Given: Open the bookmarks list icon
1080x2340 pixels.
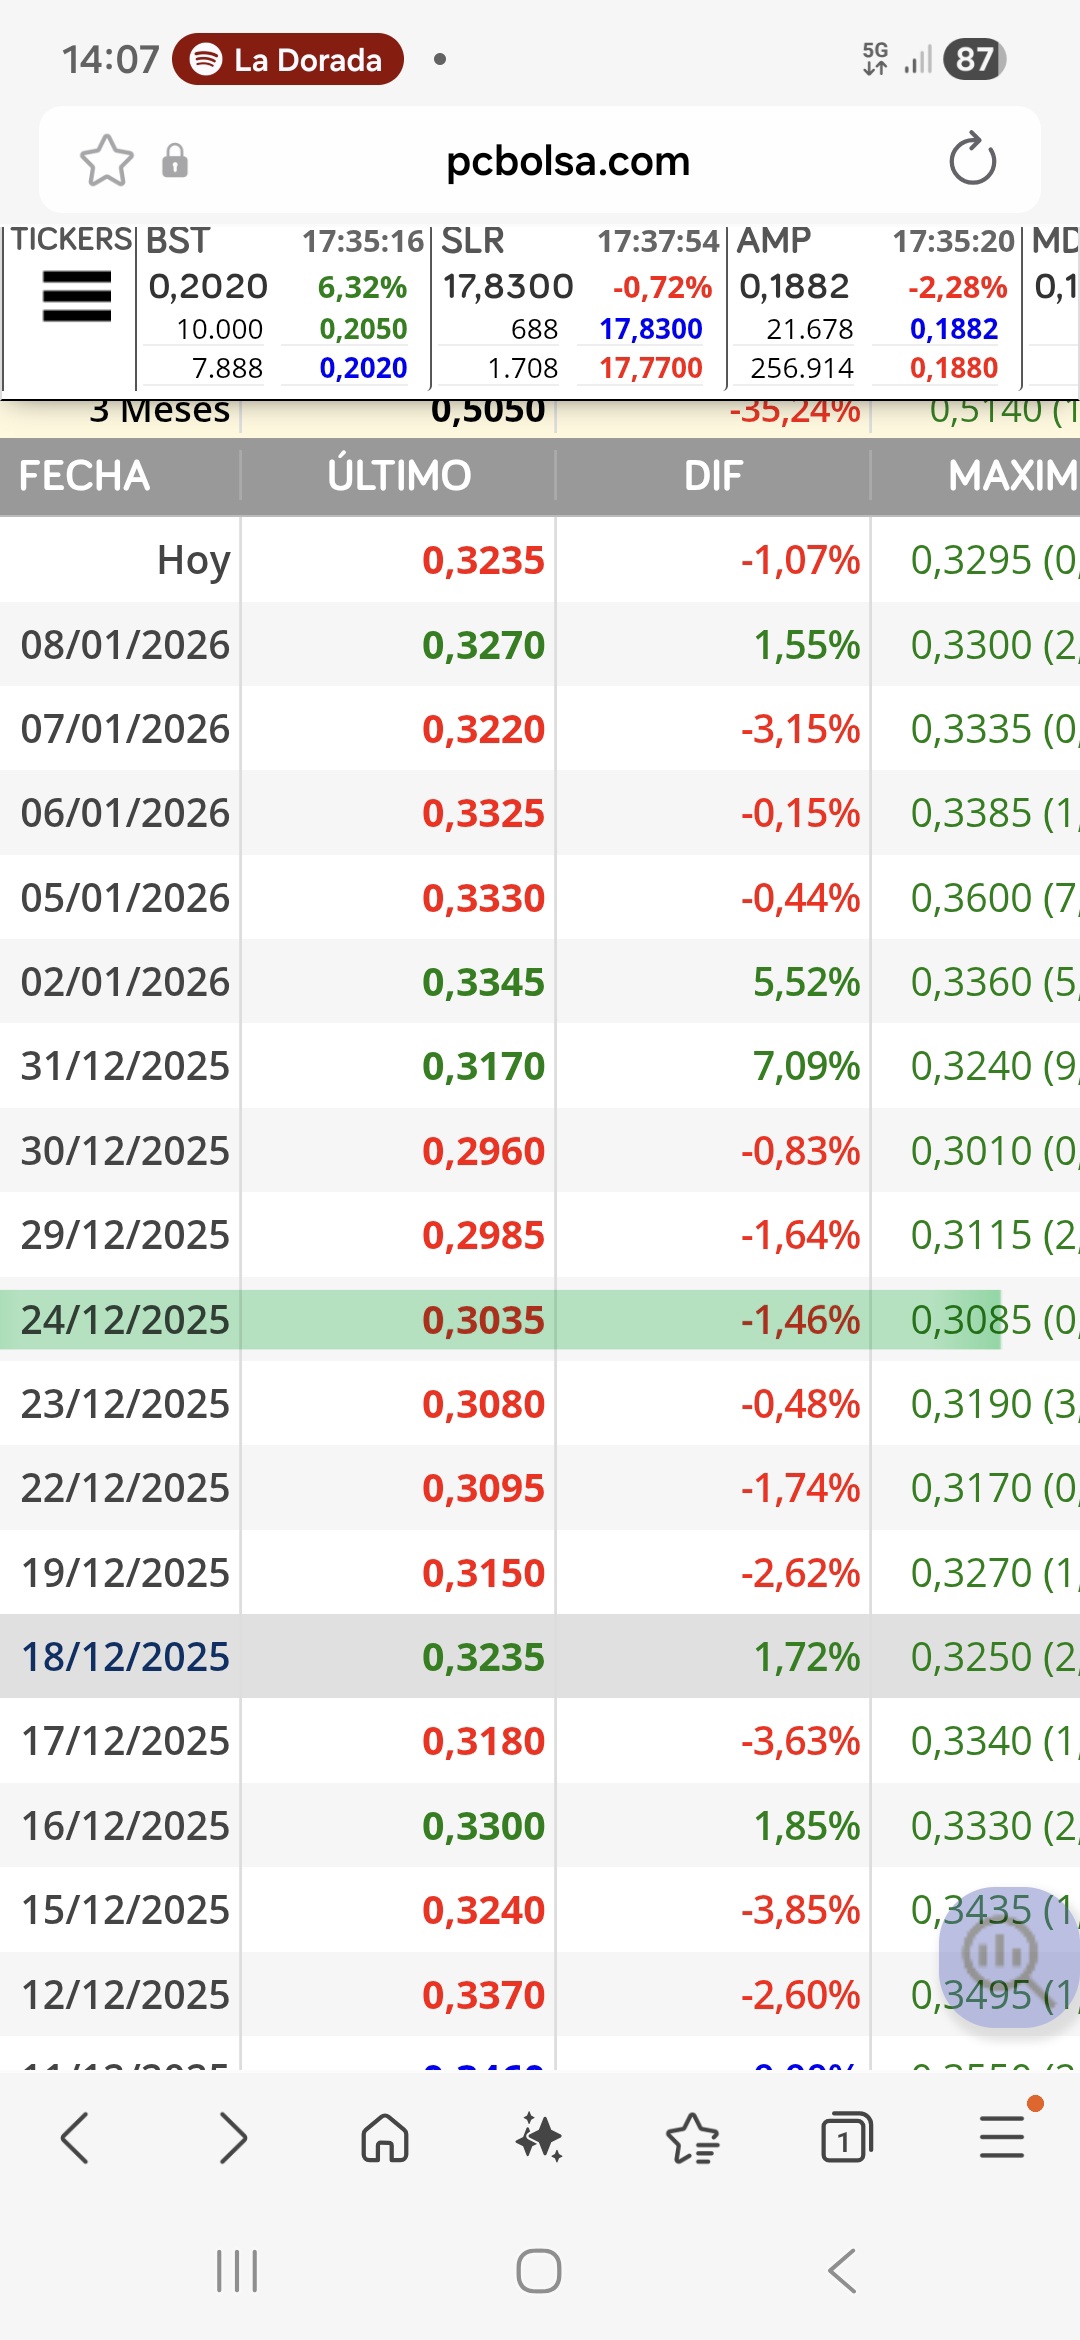Looking at the screenshot, I should coord(692,2138).
